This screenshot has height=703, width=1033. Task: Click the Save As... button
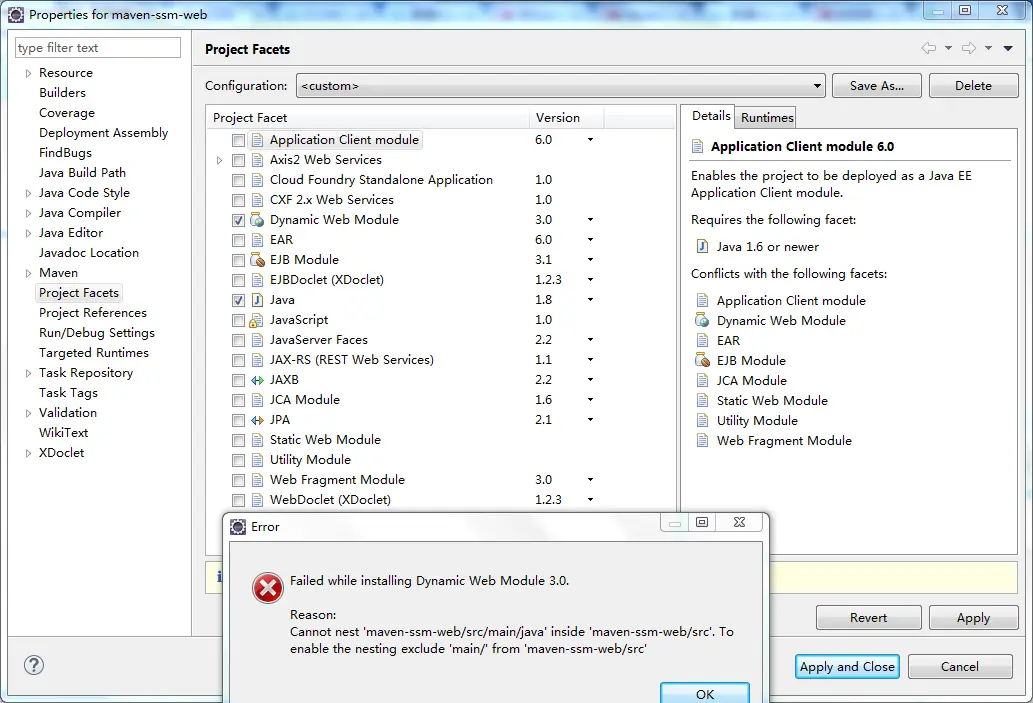click(x=877, y=86)
